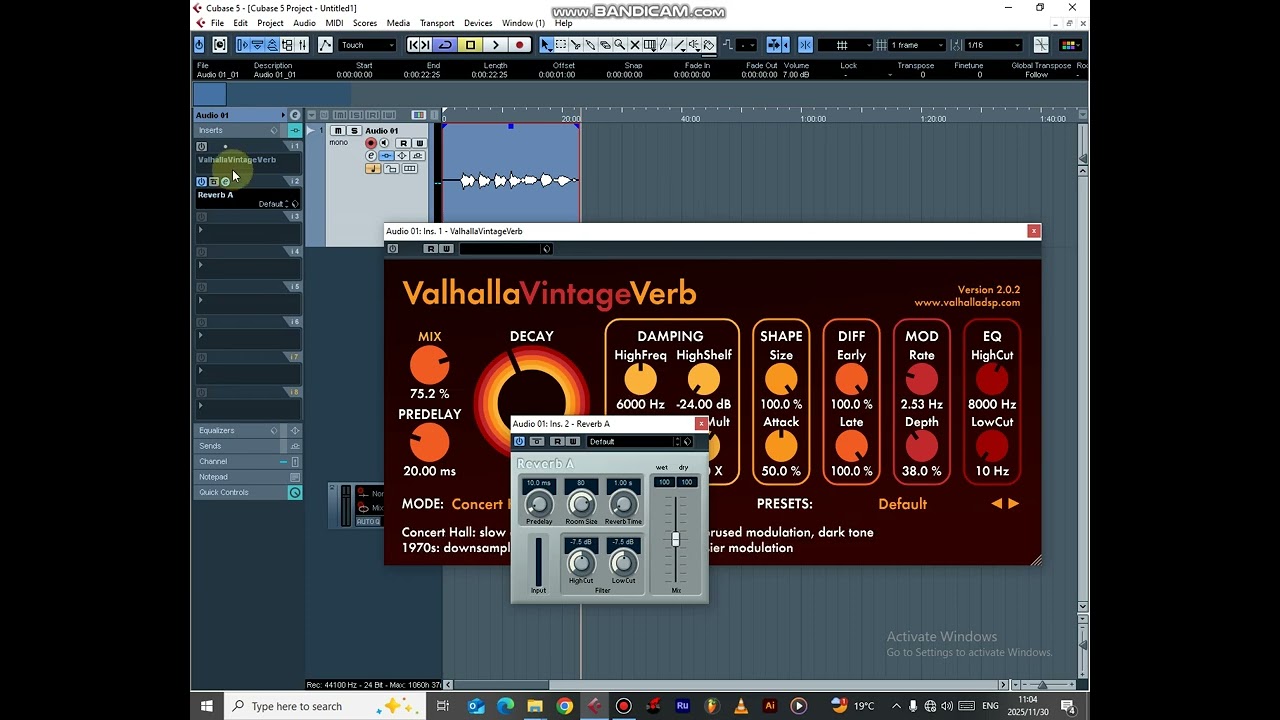The height and width of the screenshot is (720, 1280).
Task: Select the next Valhalla preset arrow
Action: pos(1014,504)
